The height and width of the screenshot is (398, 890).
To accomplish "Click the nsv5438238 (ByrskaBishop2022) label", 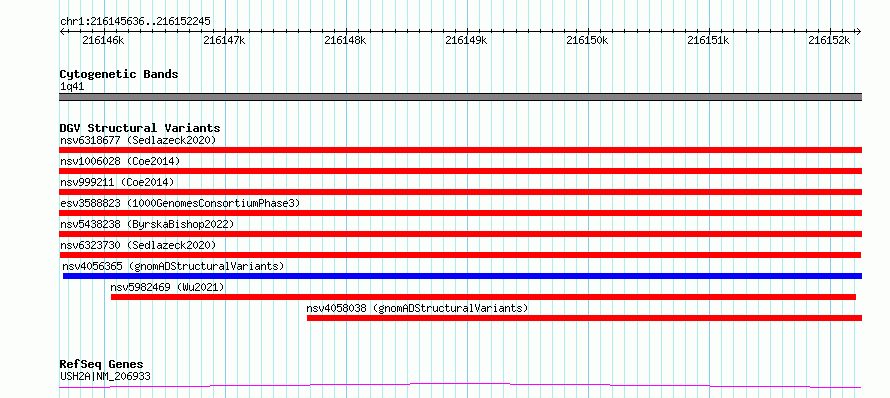I will [147, 224].
